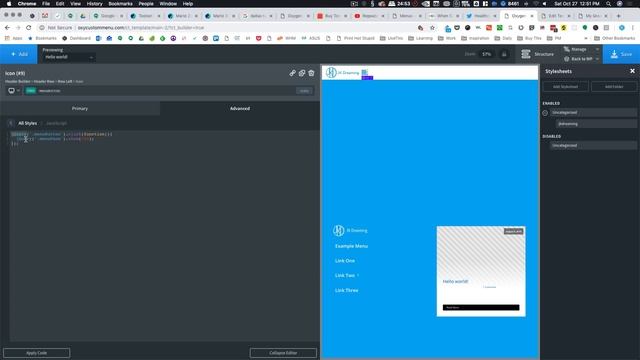Click the Apply Code button
The width and height of the screenshot is (640, 360).
[x=37, y=353]
